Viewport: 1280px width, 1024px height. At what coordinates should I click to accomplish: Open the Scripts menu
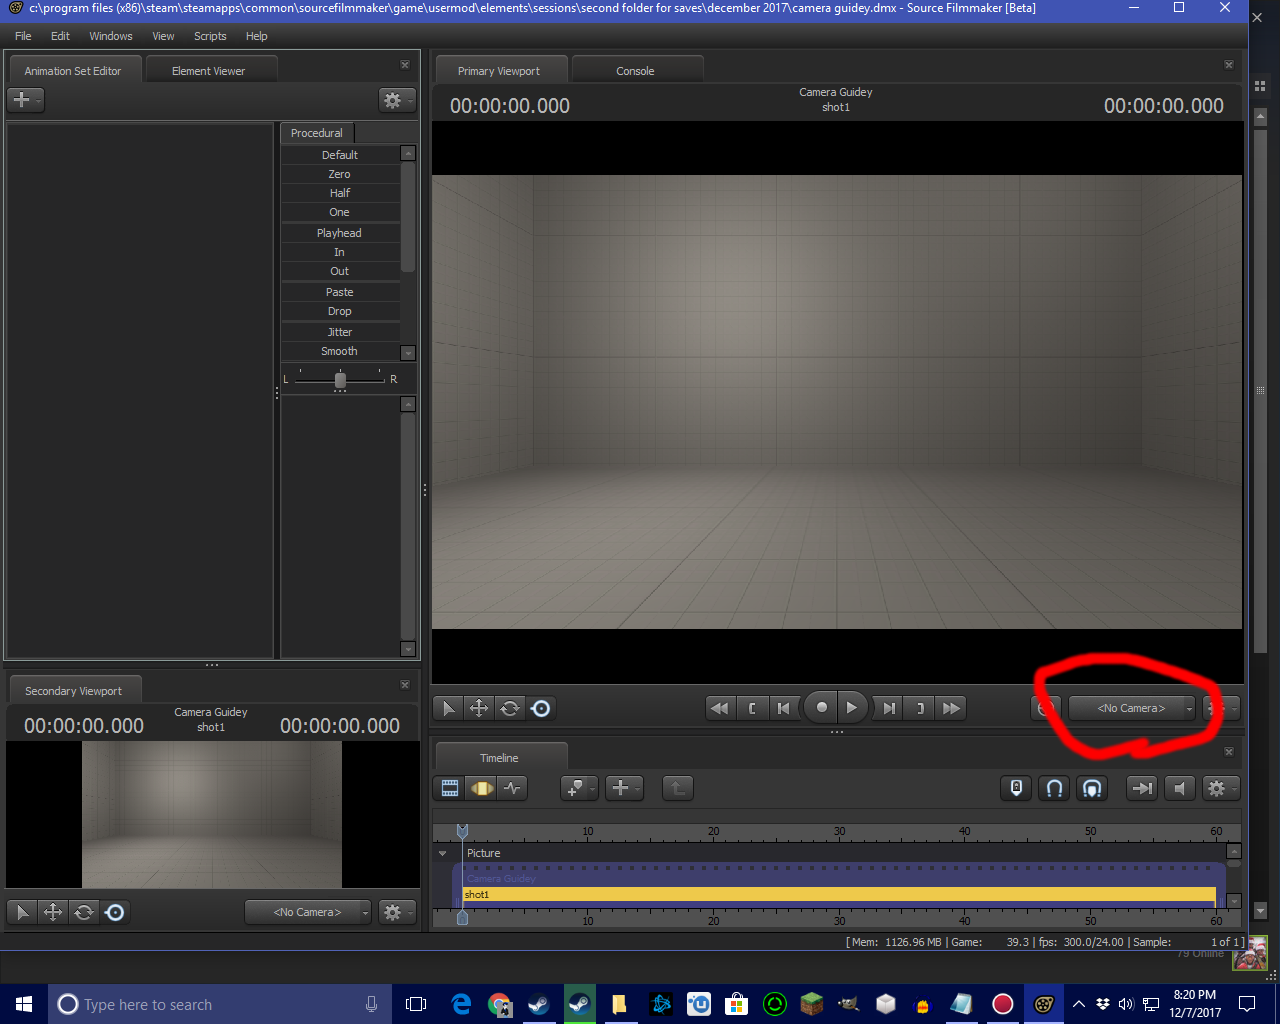(x=210, y=36)
